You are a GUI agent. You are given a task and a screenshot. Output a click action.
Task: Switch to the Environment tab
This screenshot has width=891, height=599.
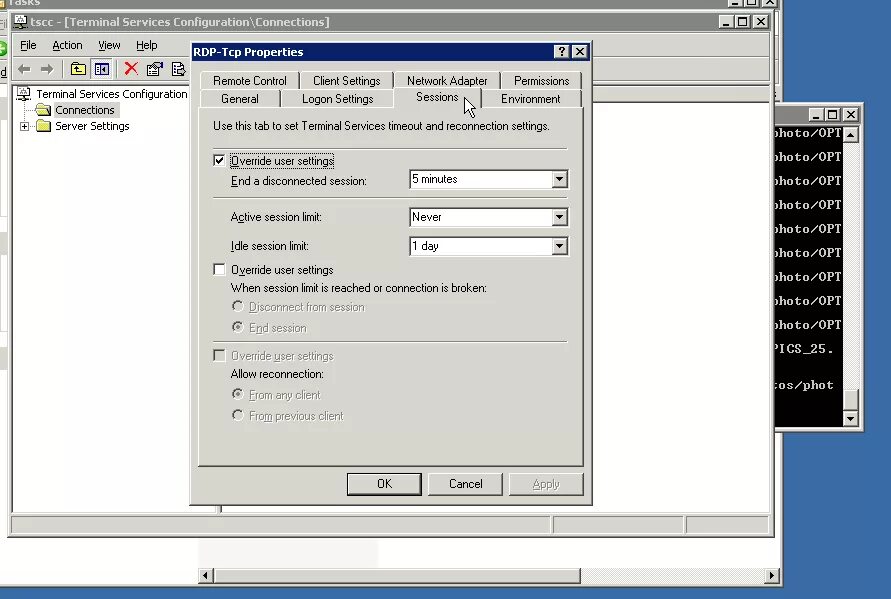tap(530, 99)
